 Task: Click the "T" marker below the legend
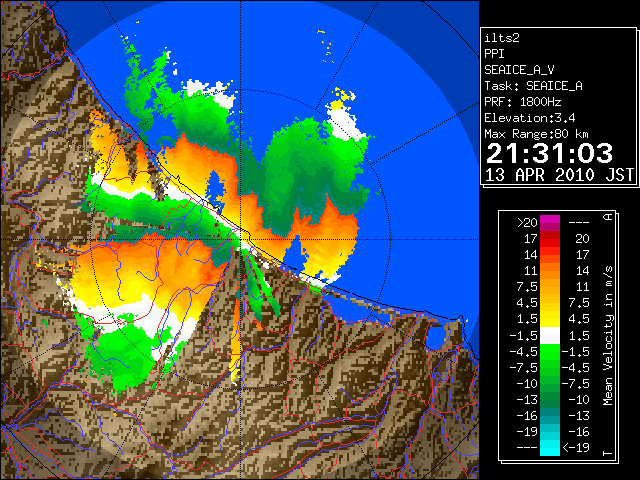click(x=608, y=453)
